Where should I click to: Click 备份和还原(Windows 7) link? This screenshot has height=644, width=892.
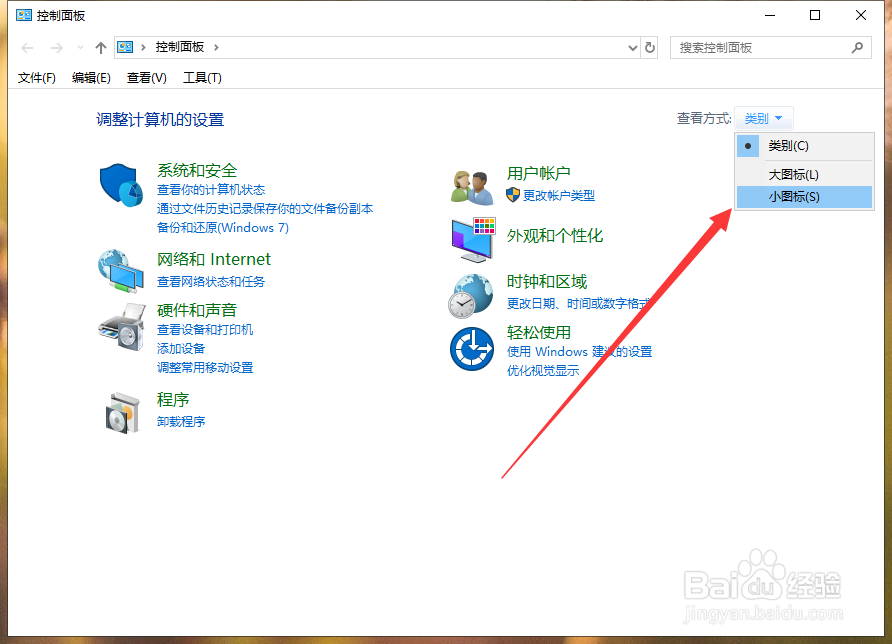(x=223, y=228)
